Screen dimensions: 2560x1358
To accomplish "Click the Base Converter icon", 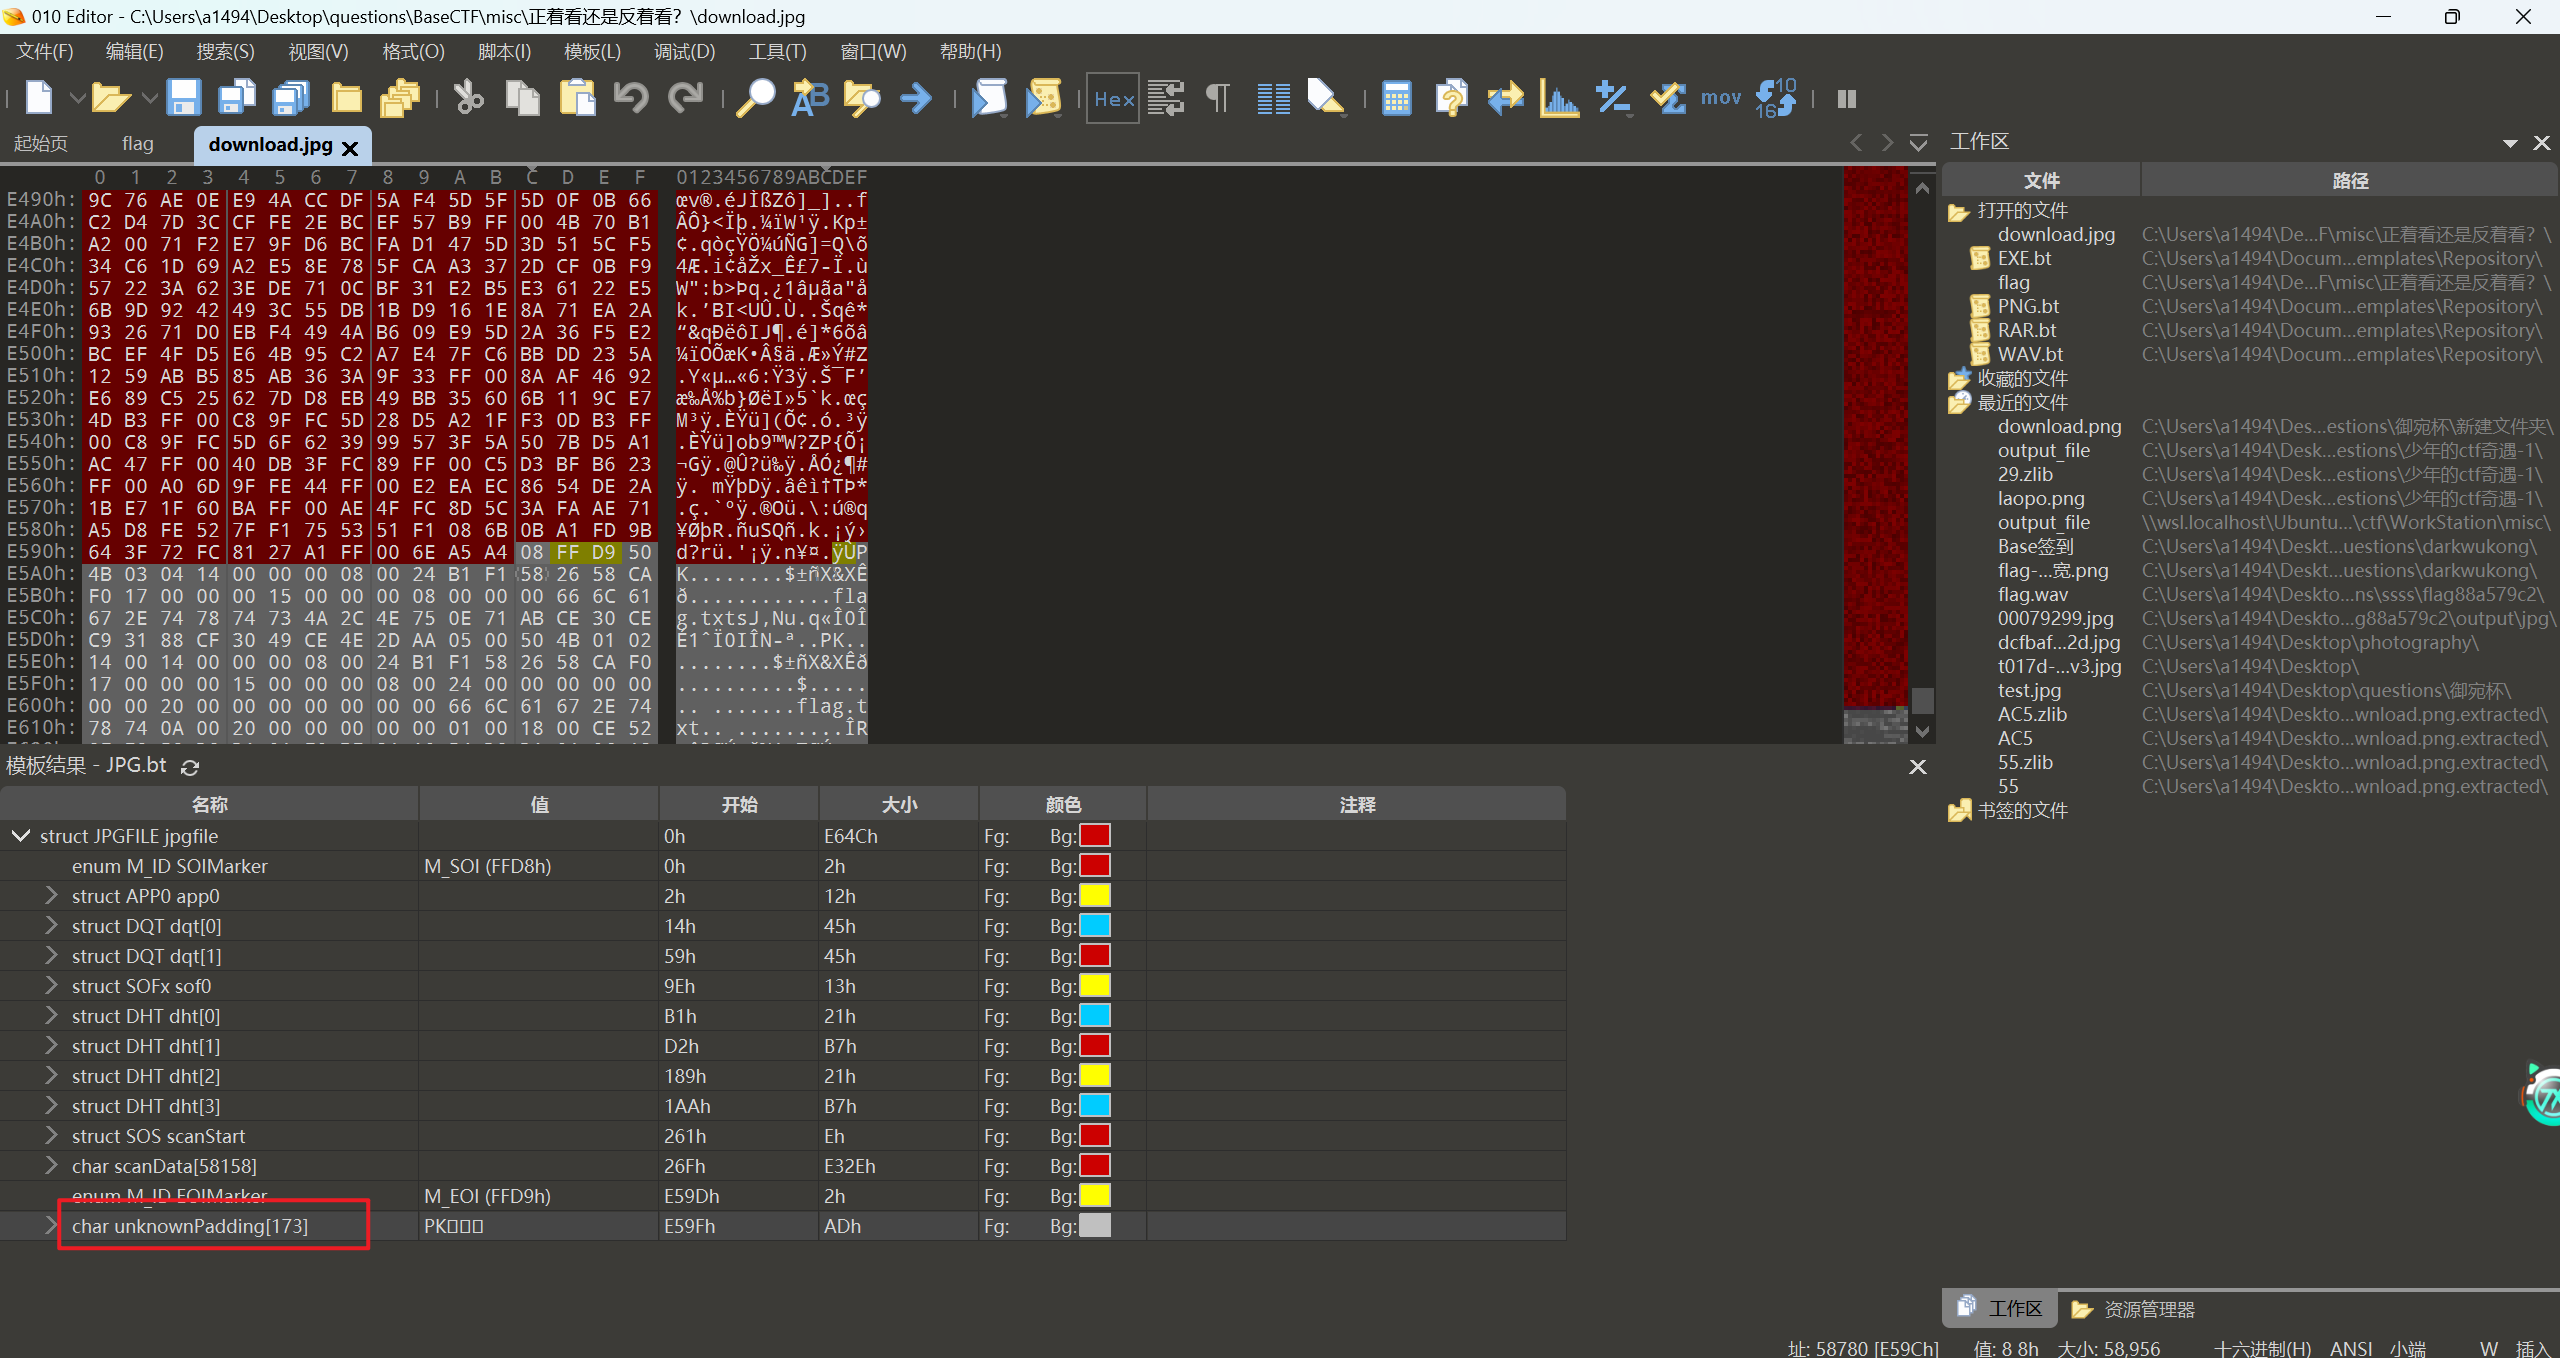I will 1776,98.
